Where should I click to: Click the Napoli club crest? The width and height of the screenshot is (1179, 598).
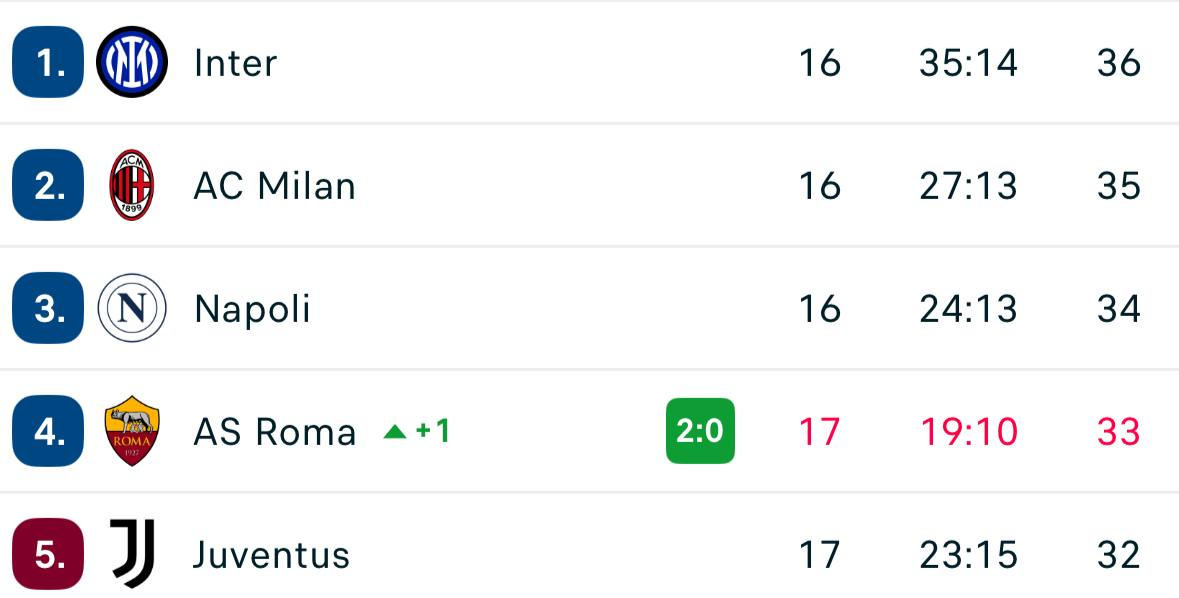point(132,308)
